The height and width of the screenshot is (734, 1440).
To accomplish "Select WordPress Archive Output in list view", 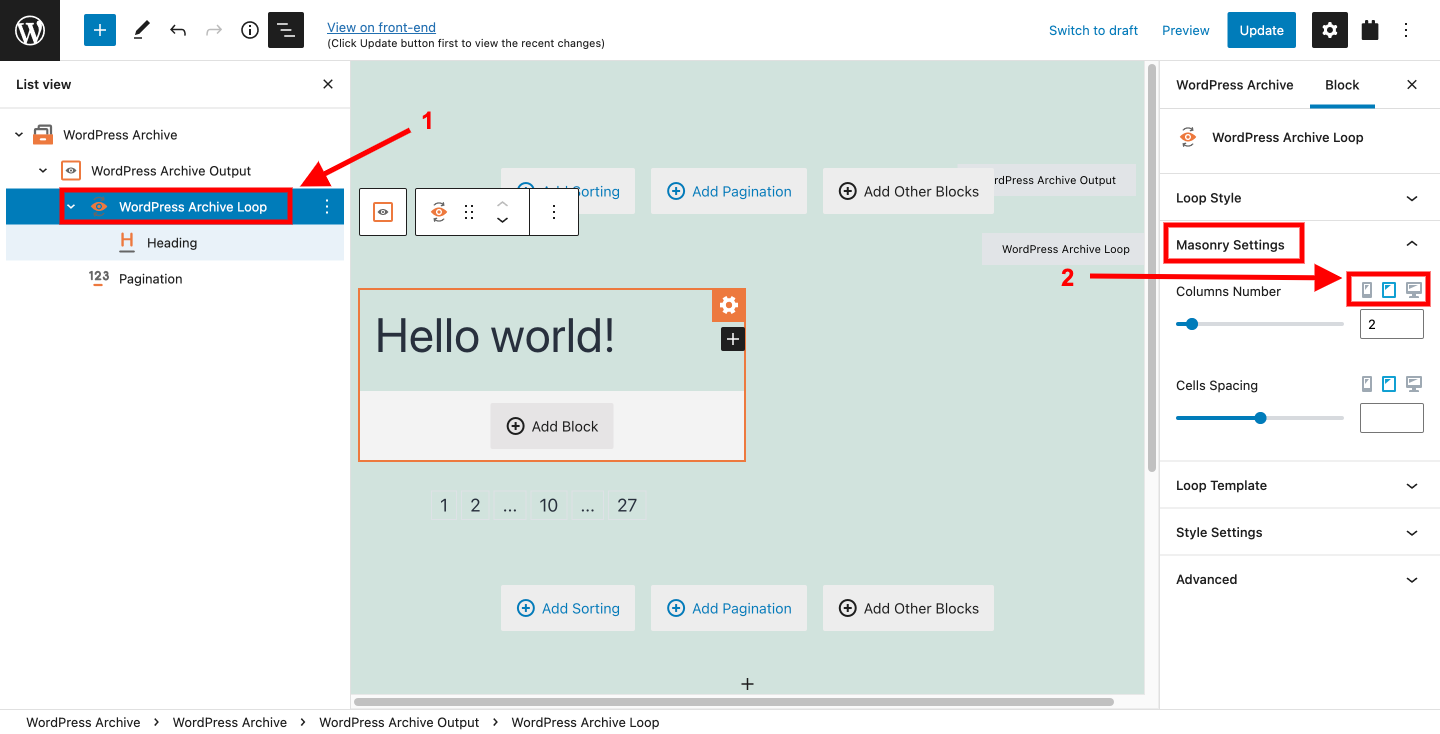I will 171,171.
